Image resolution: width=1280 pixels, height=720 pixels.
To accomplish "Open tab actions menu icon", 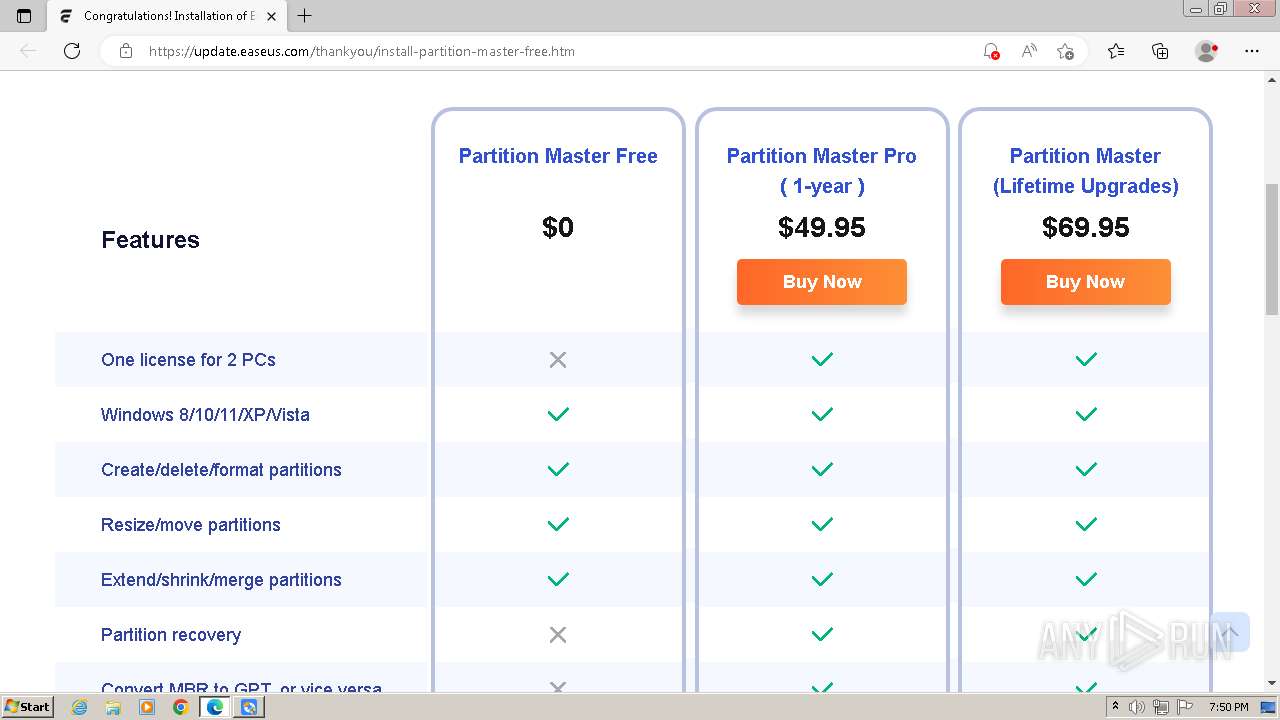I will pos(24,16).
